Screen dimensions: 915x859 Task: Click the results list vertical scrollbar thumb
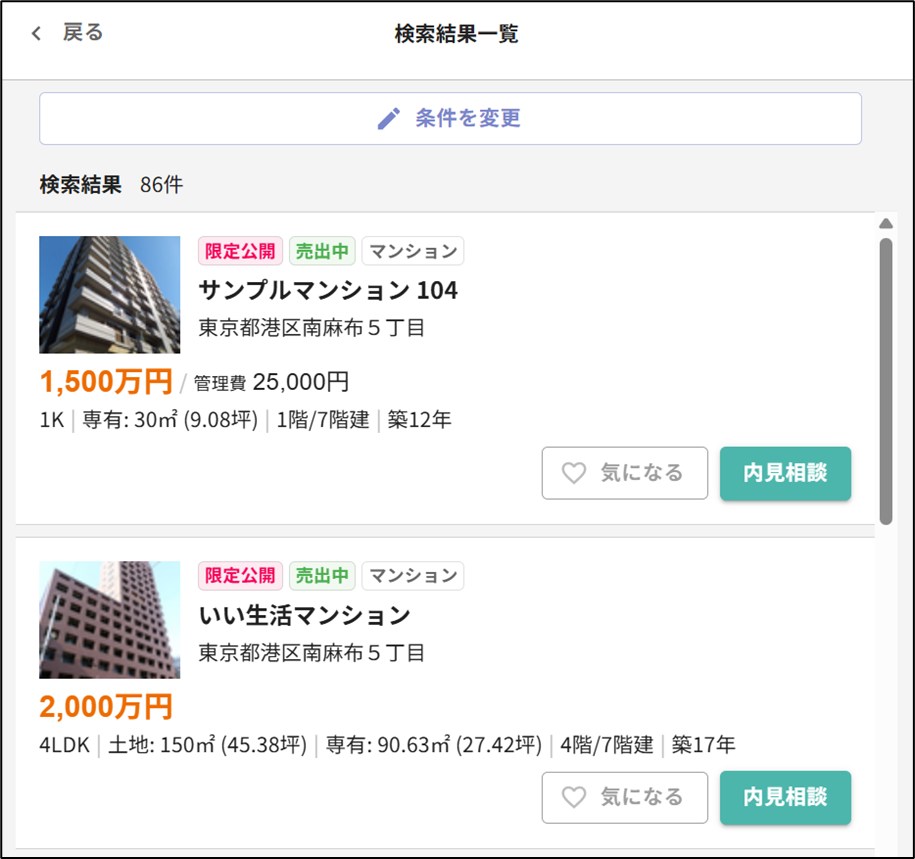885,380
